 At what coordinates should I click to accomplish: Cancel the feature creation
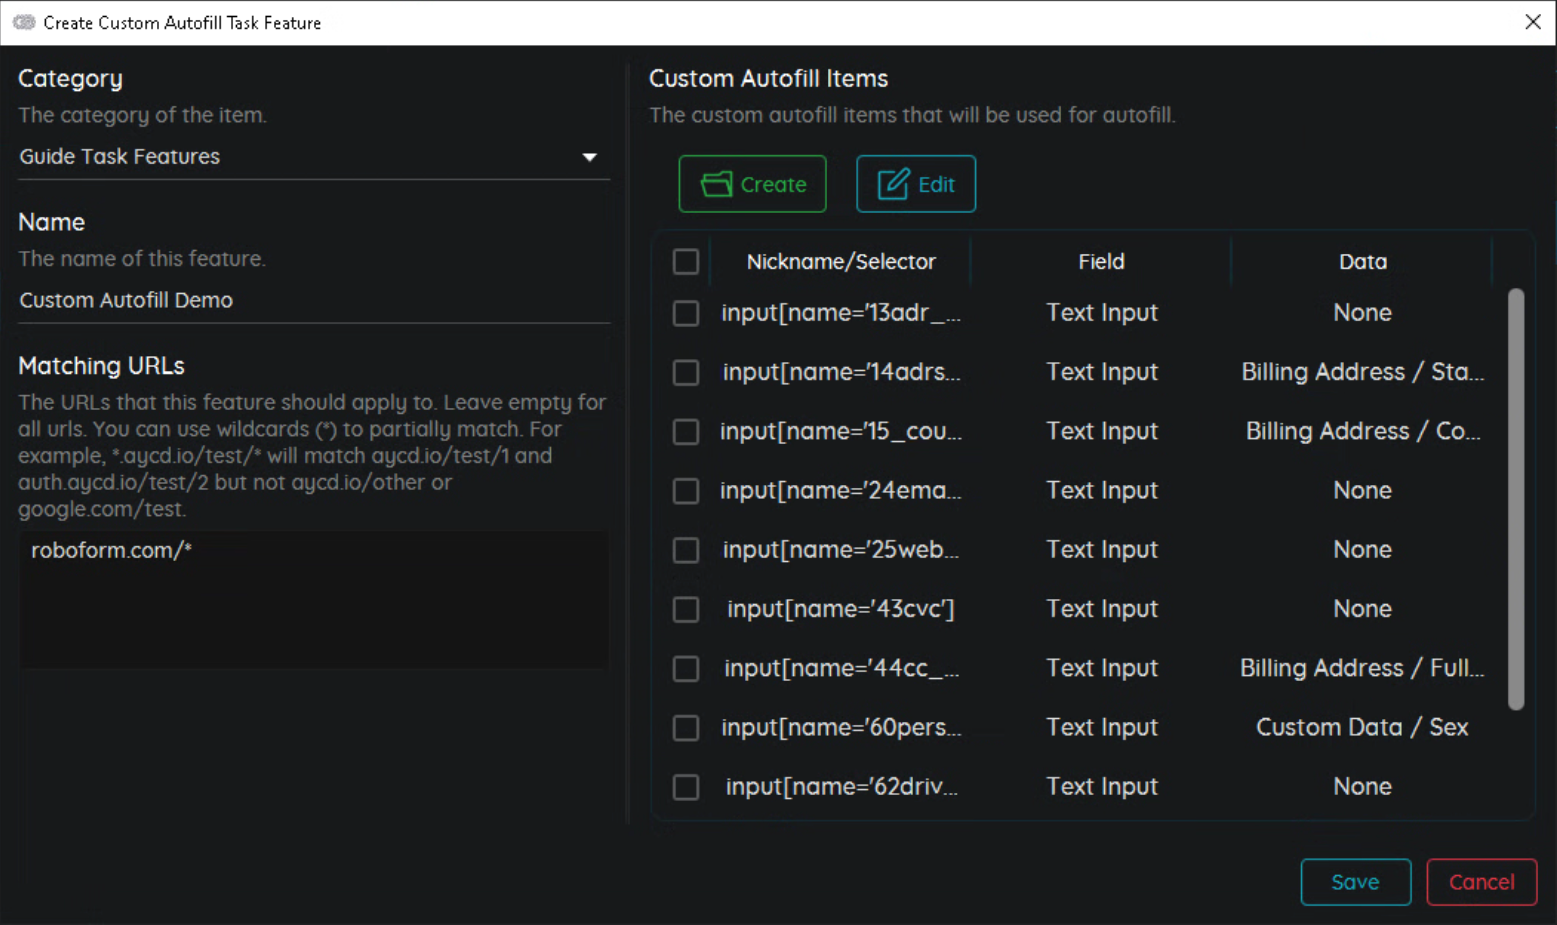[x=1481, y=882]
